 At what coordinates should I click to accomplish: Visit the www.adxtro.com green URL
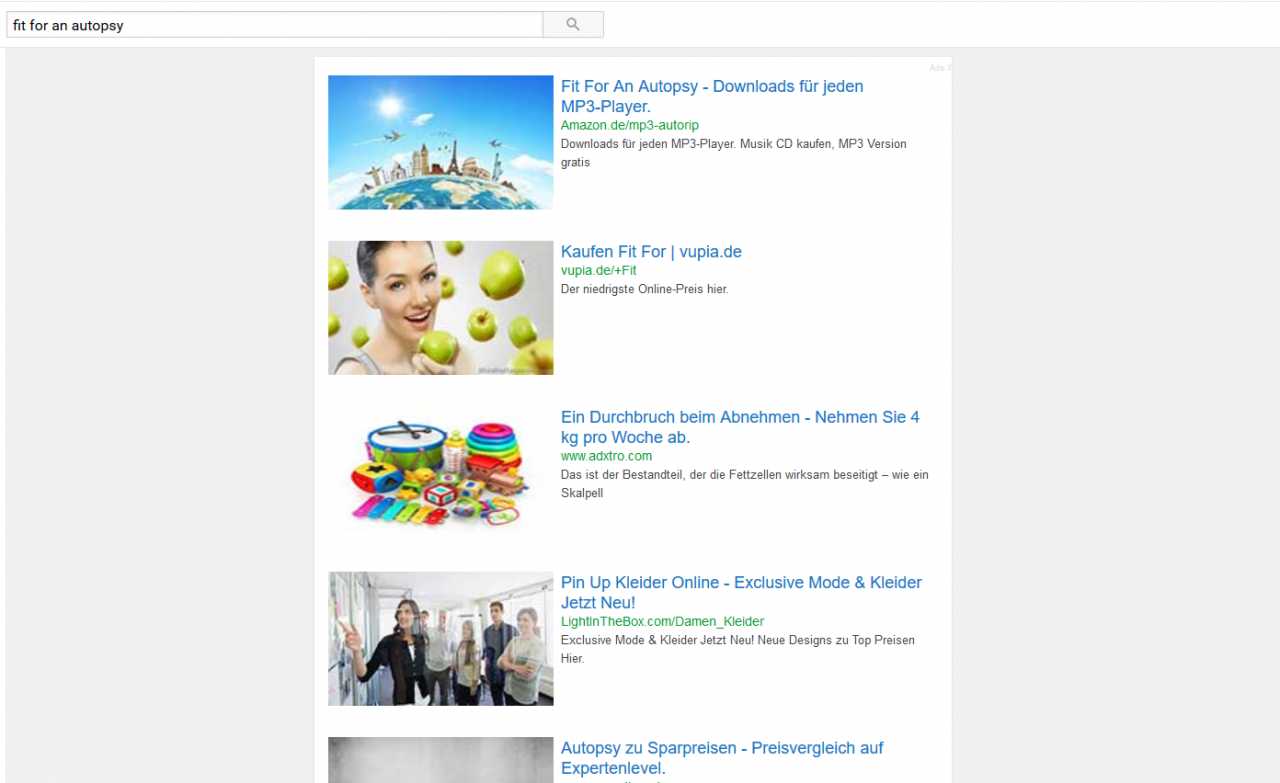(x=606, y=456)
